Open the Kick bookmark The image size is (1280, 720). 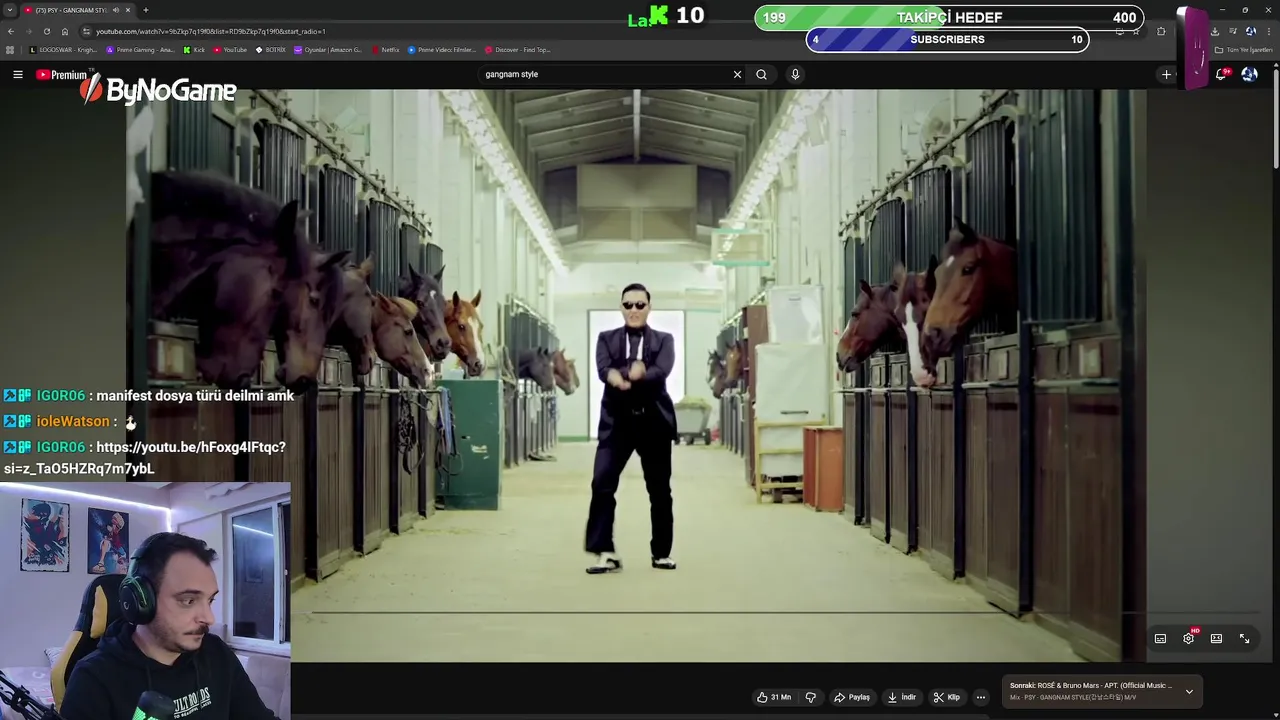pos(194,50)
